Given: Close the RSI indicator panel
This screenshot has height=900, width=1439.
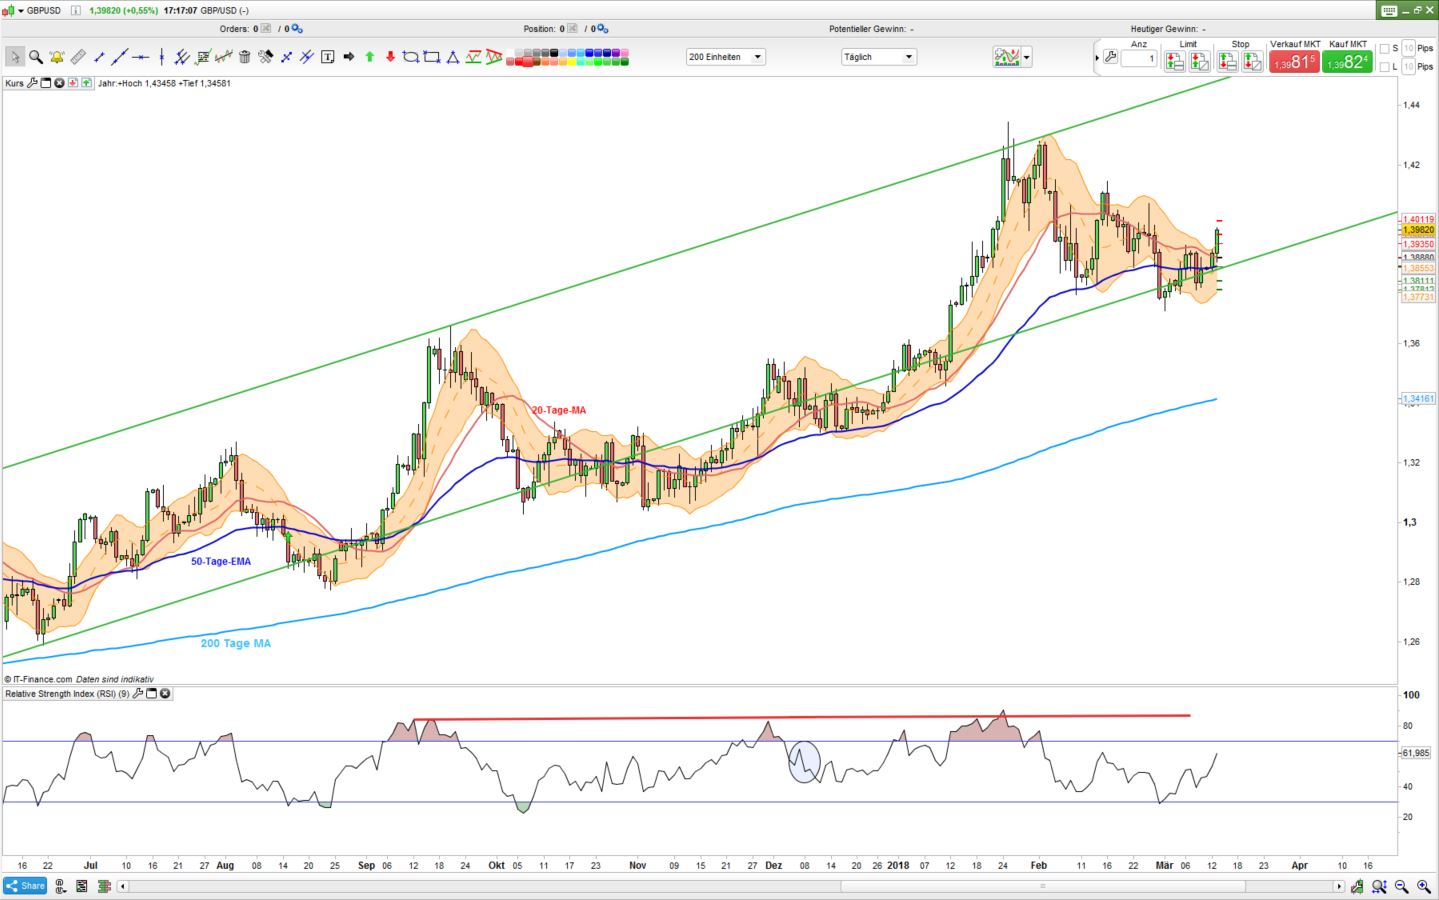Looking at the screenshot, I should 165,693.
